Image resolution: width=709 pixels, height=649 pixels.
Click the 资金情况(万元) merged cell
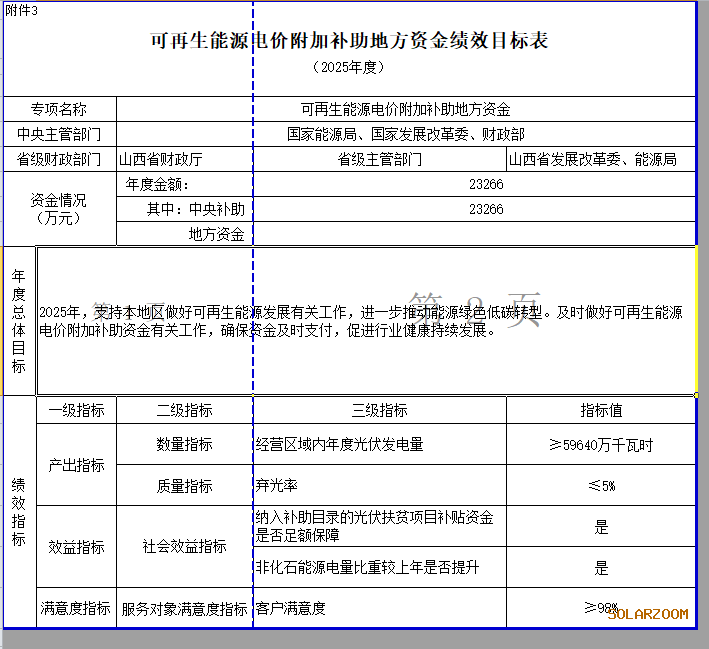tap(59, 209)
